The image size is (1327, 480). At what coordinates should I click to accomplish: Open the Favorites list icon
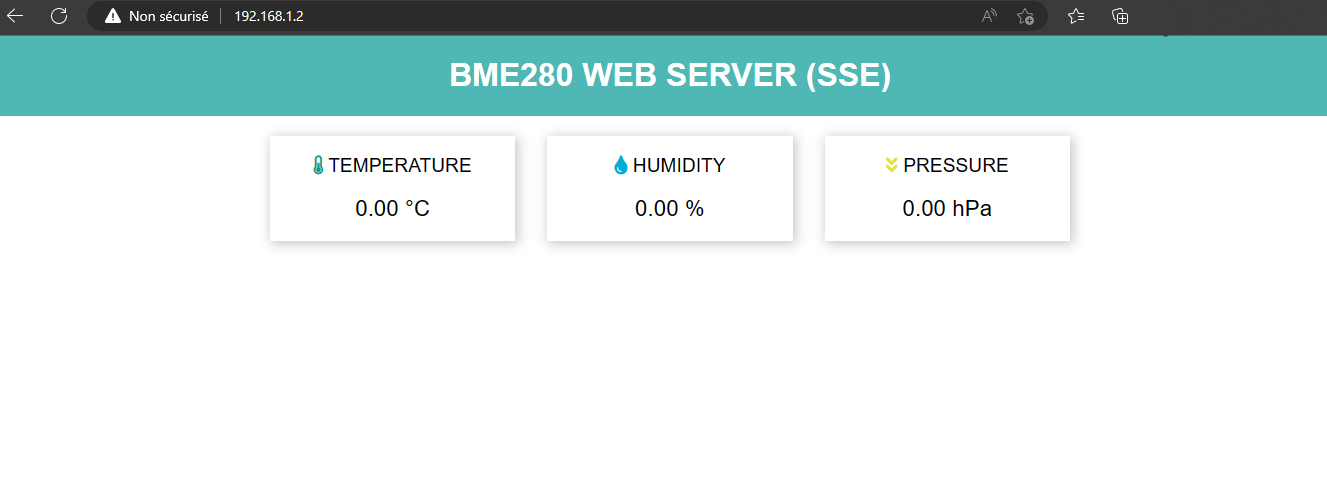1076,16
